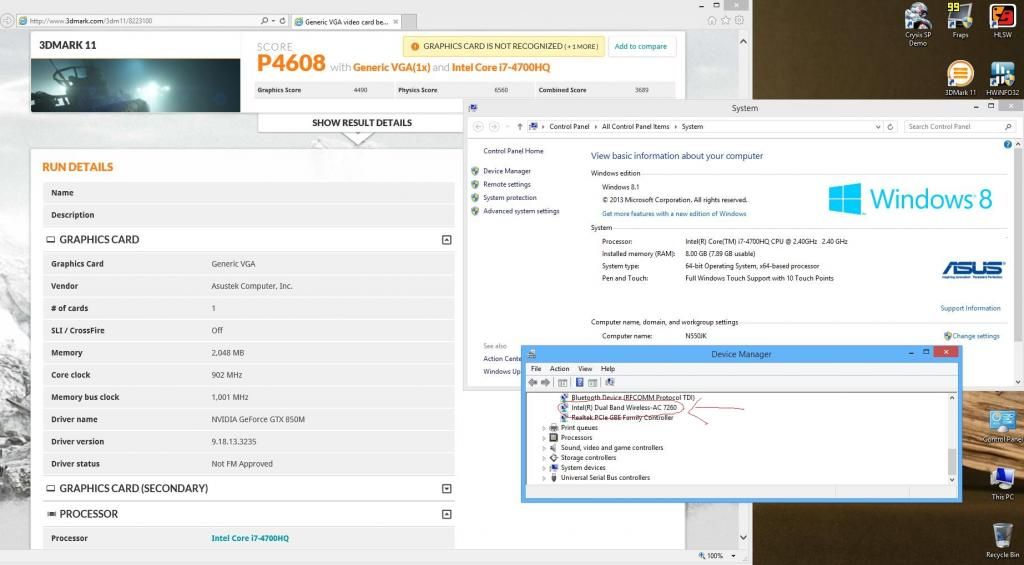This screenshot has height=565, width=1024.
Task: Open the 3DMark 11 desktop shortcut
Action: pyautogui.click(x=960, y=77)
